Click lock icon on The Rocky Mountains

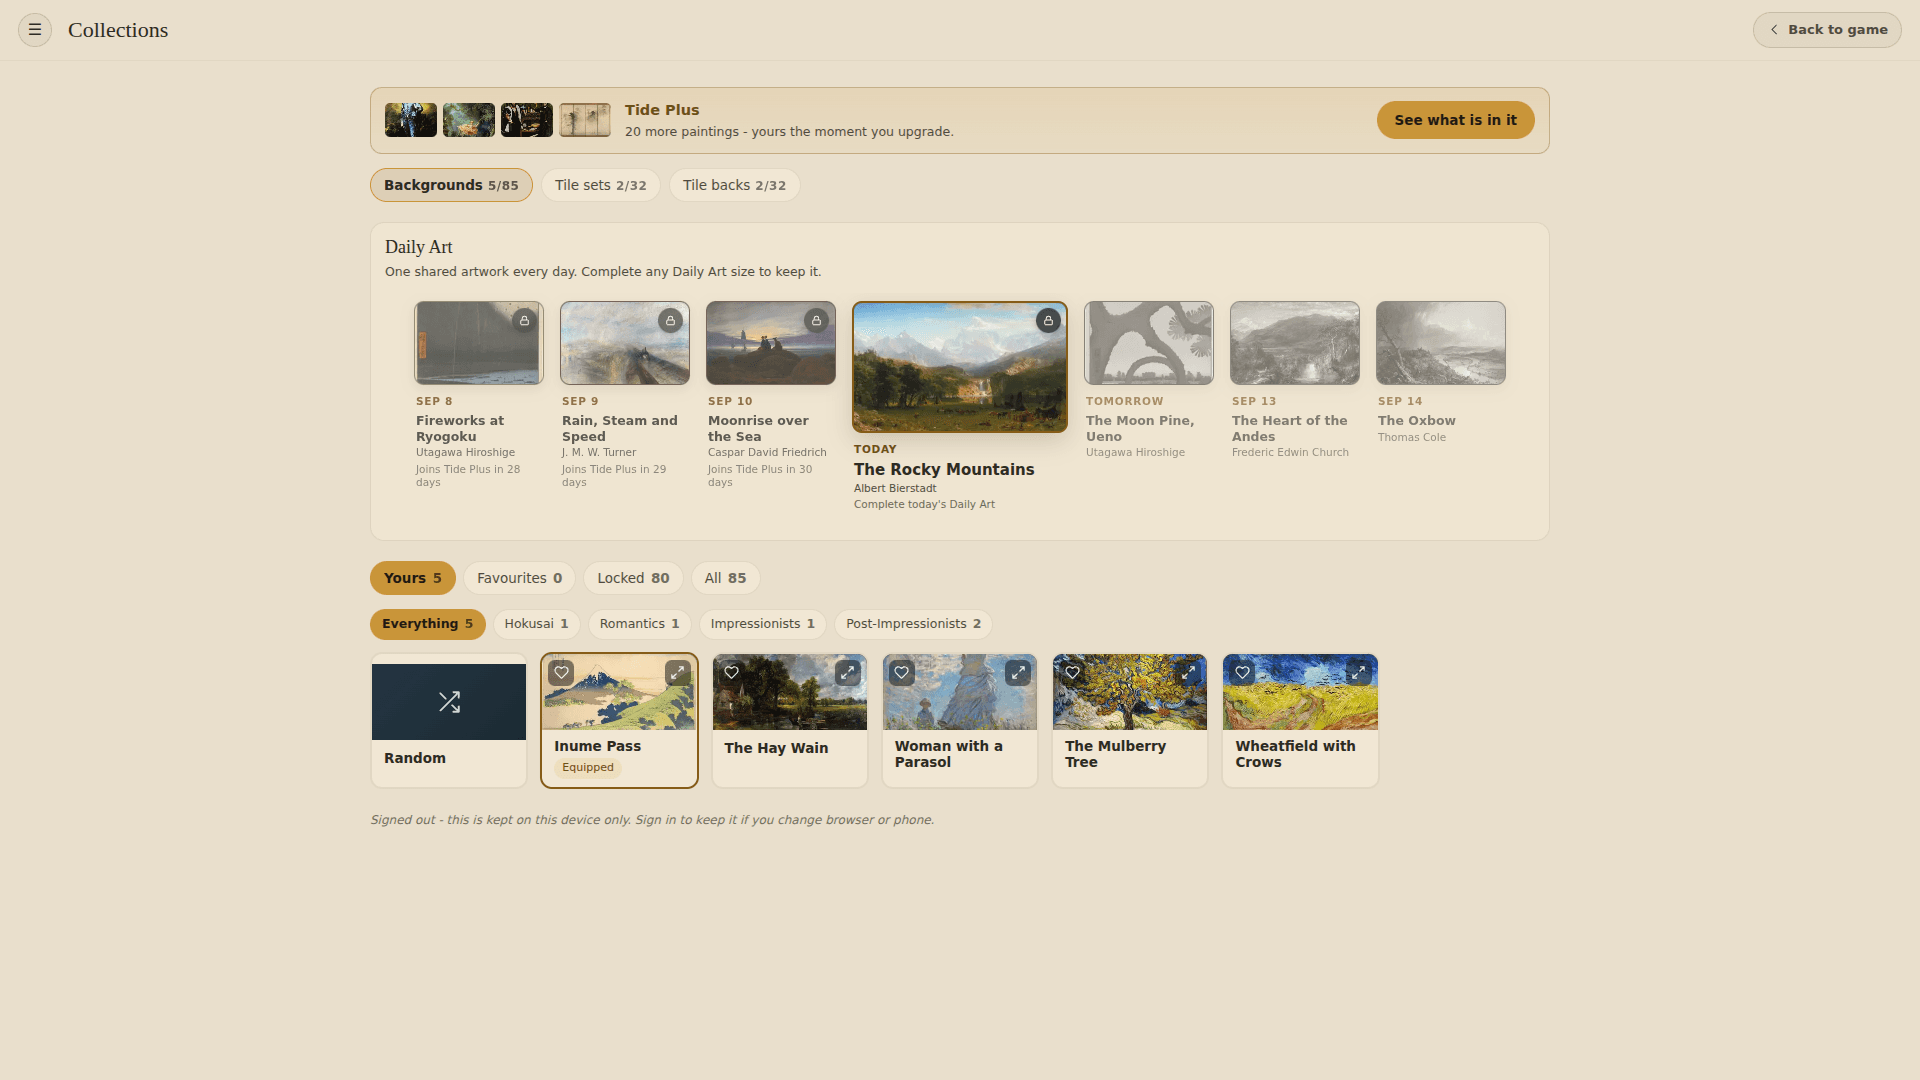click(x=1048, y=321)
